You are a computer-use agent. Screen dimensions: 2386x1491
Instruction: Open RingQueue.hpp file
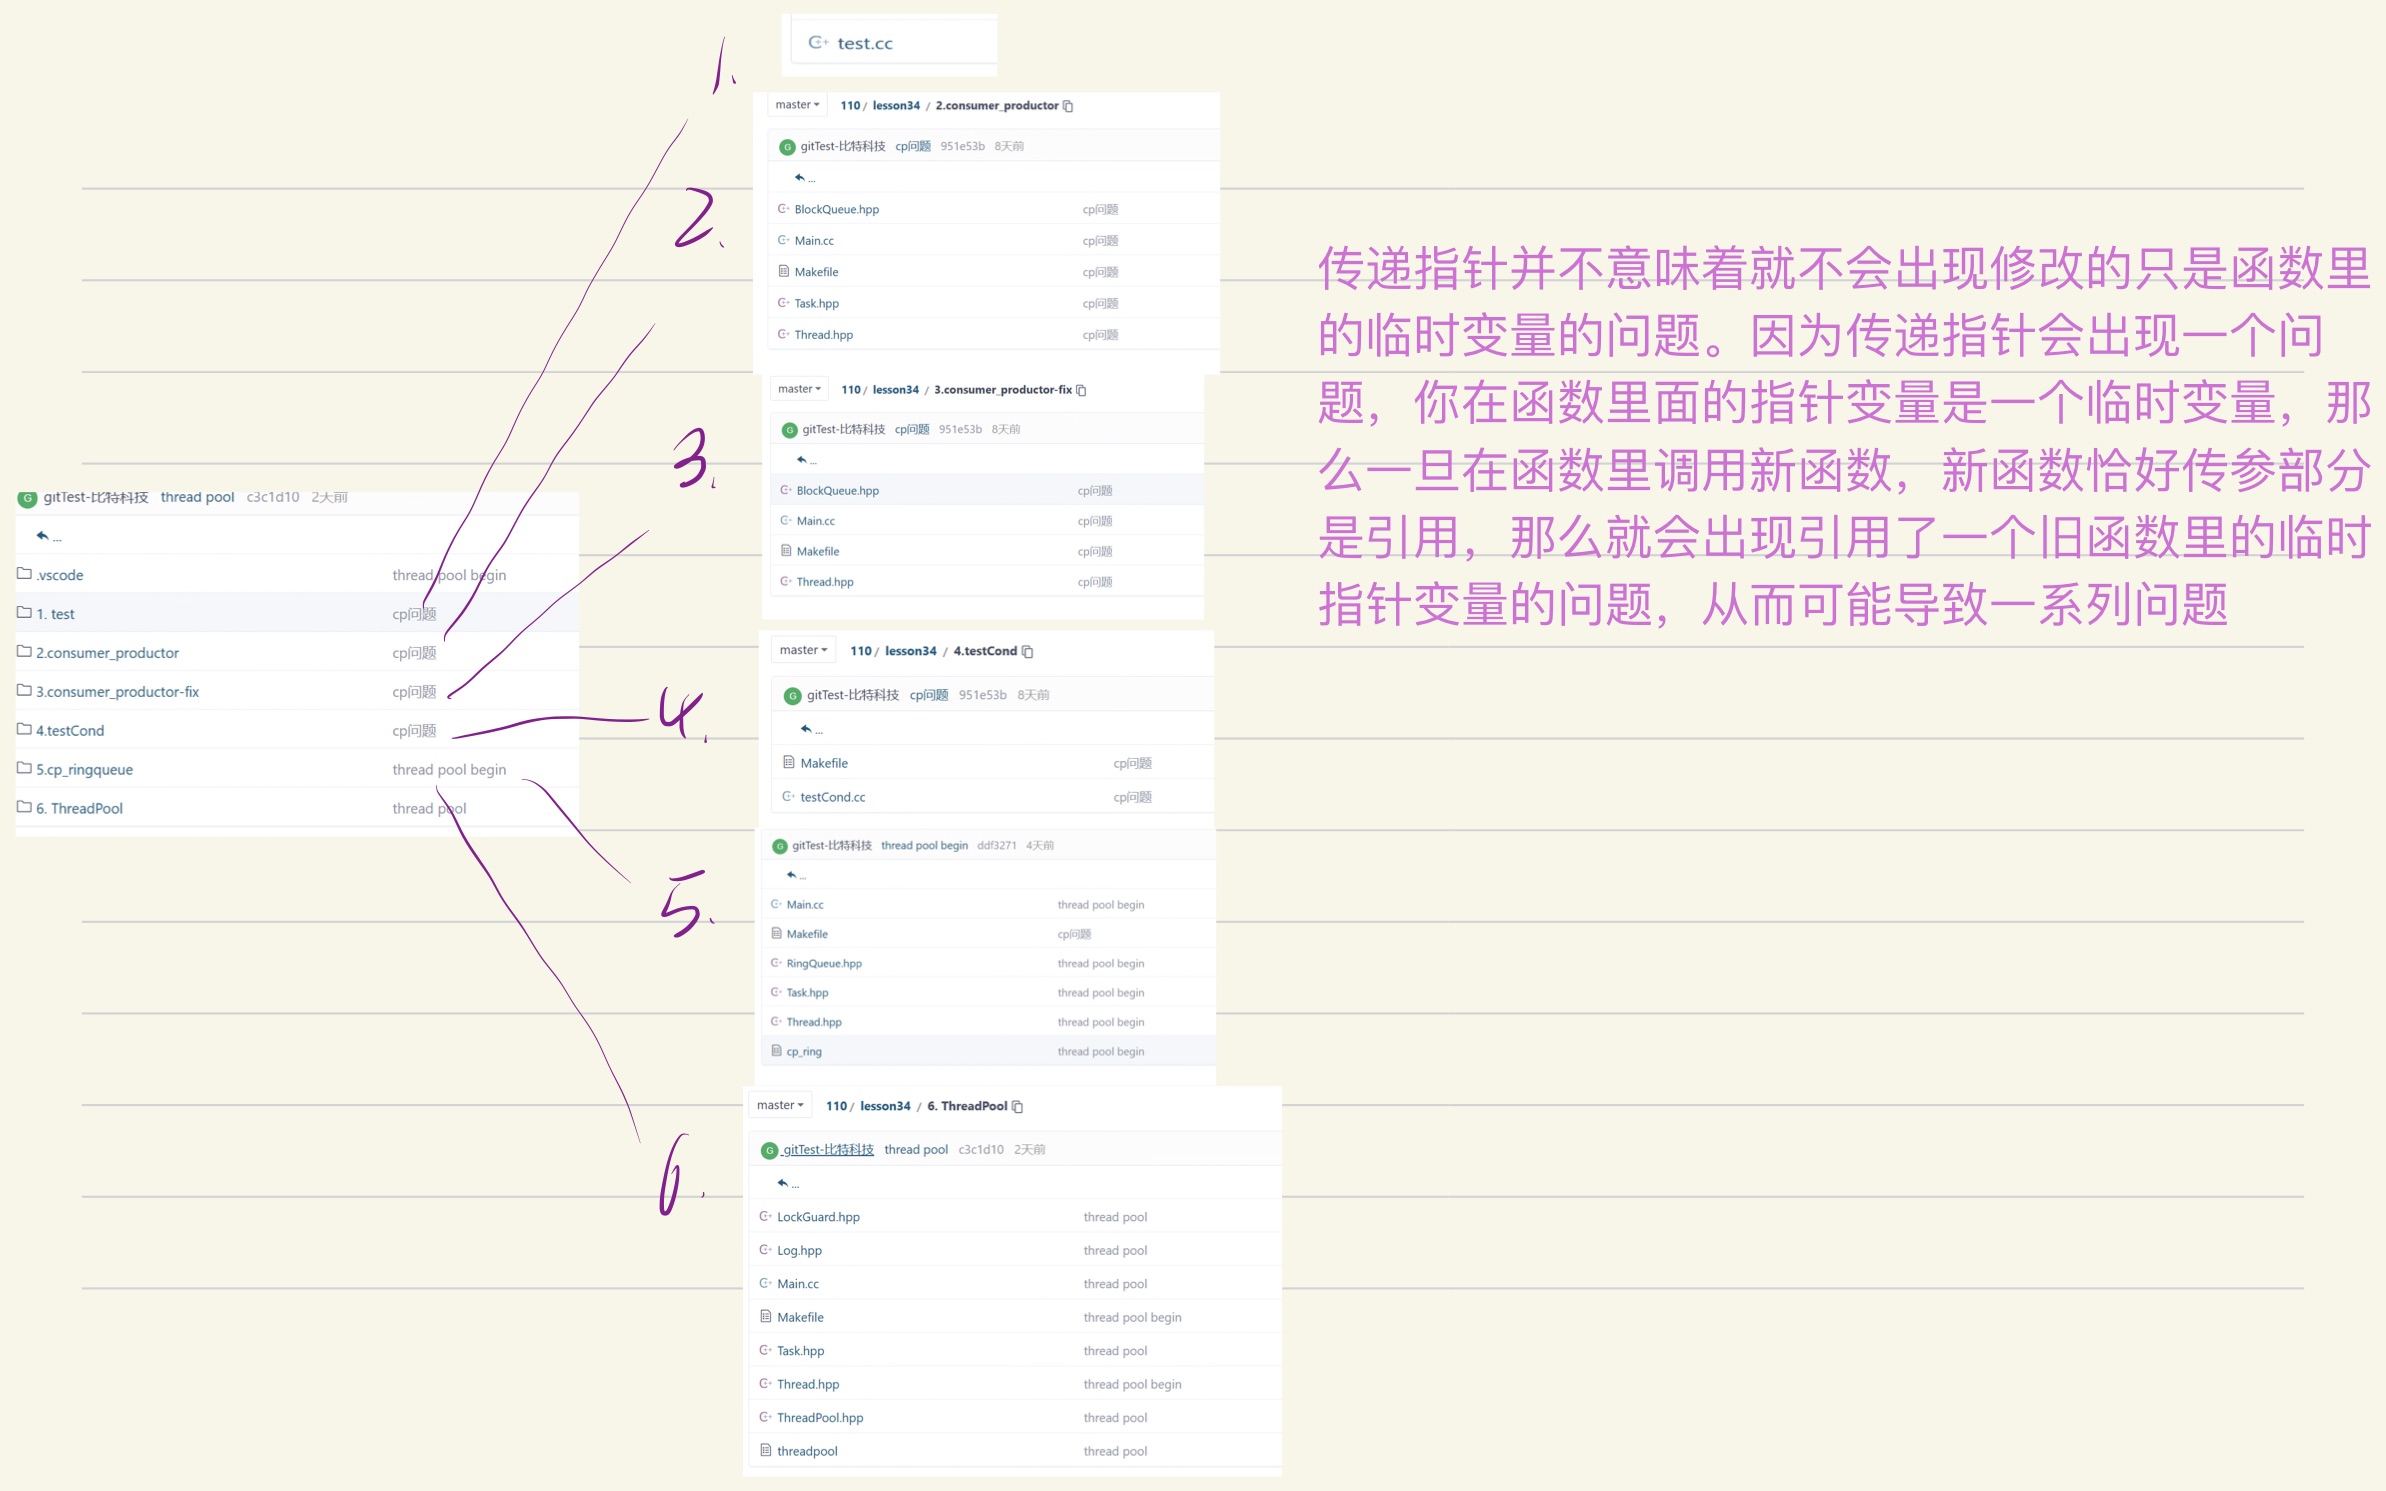(823, 964)
